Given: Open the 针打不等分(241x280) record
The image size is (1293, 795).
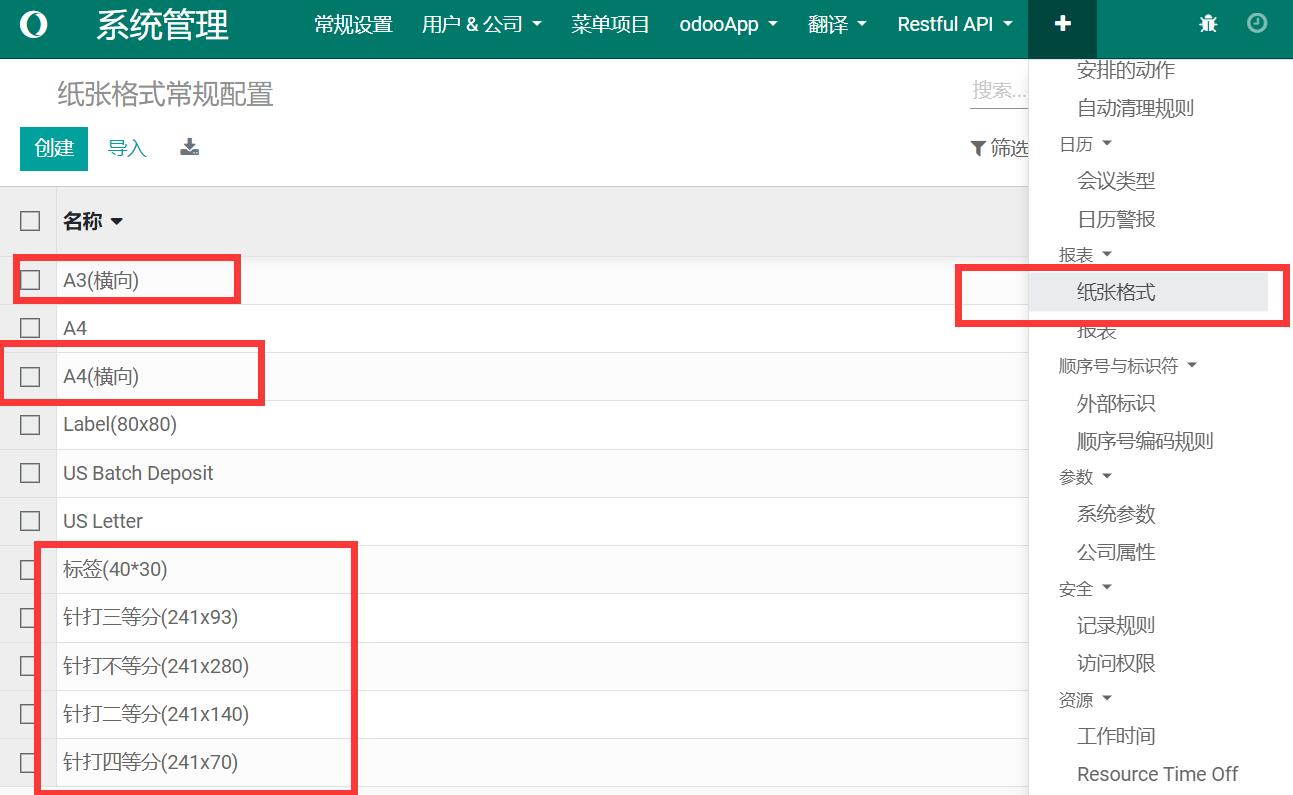Looking at the screenshot, I should 156,666.
